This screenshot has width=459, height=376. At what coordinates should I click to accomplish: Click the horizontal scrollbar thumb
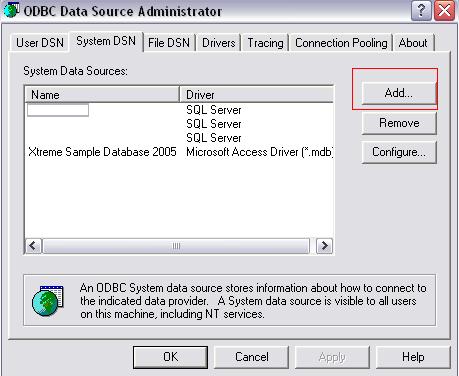[176, 246]
